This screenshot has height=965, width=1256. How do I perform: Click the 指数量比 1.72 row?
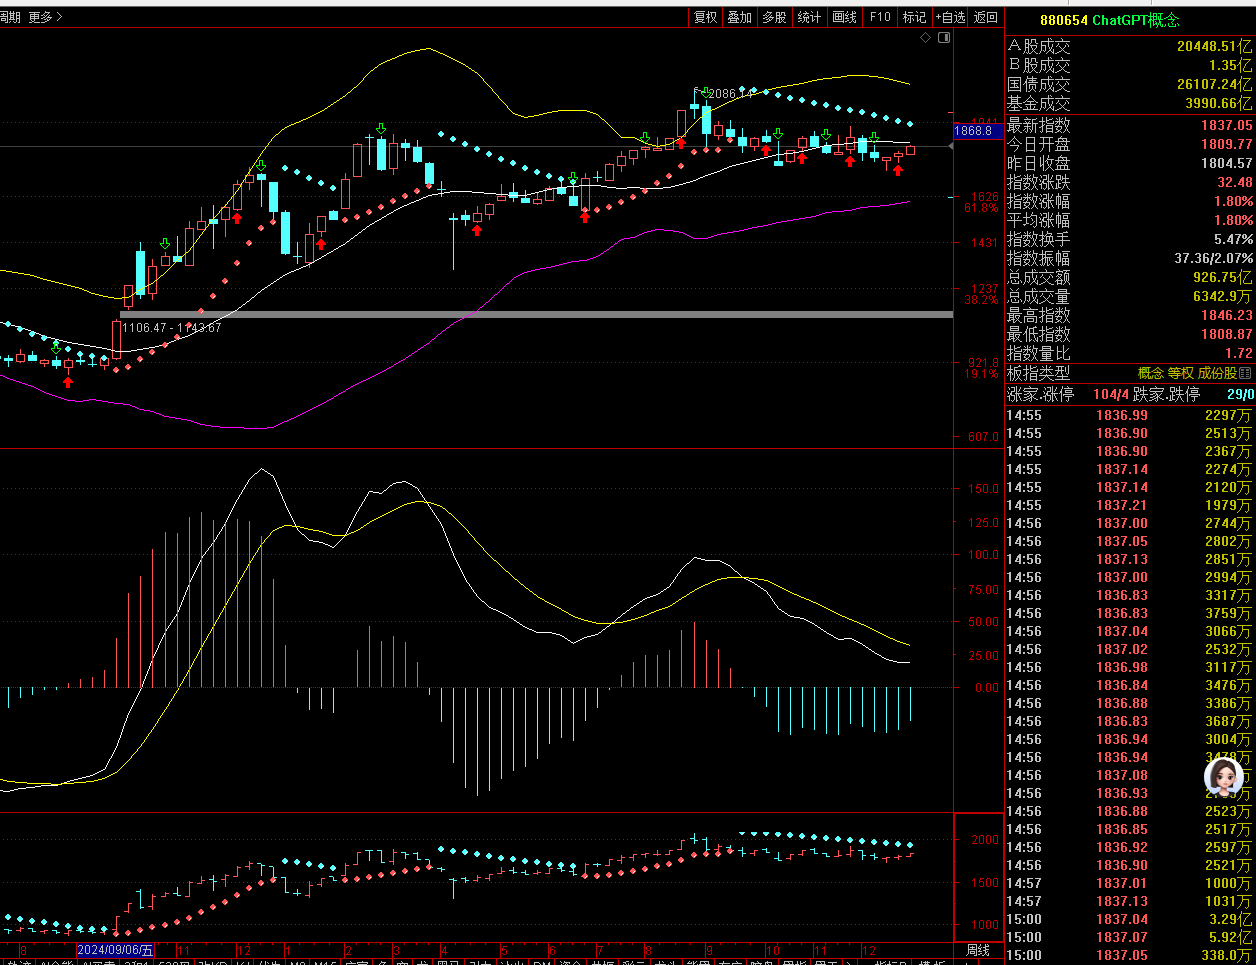pos(1130,353)
